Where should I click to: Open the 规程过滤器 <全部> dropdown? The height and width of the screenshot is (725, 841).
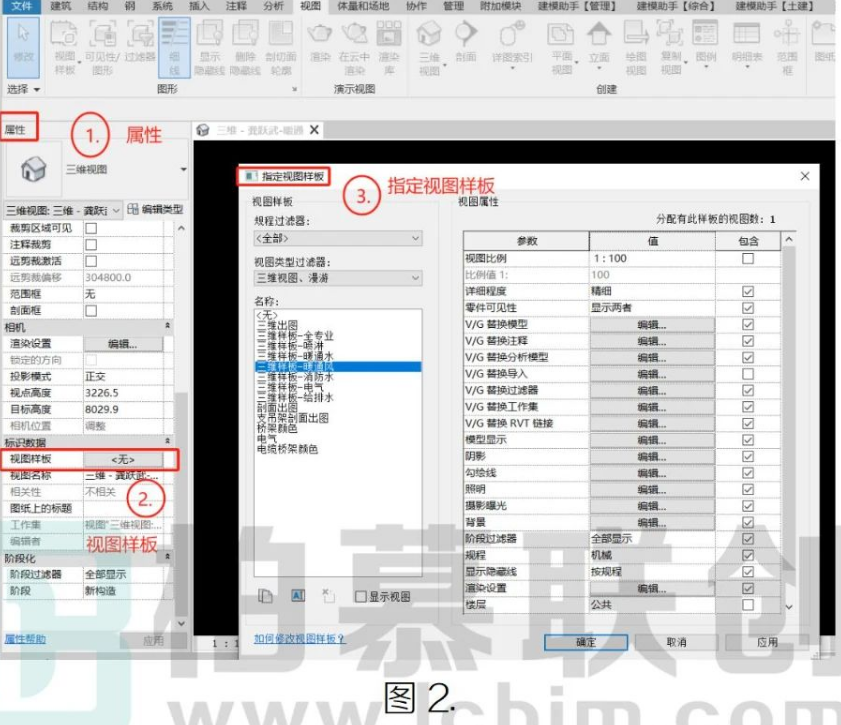[338, 238]
